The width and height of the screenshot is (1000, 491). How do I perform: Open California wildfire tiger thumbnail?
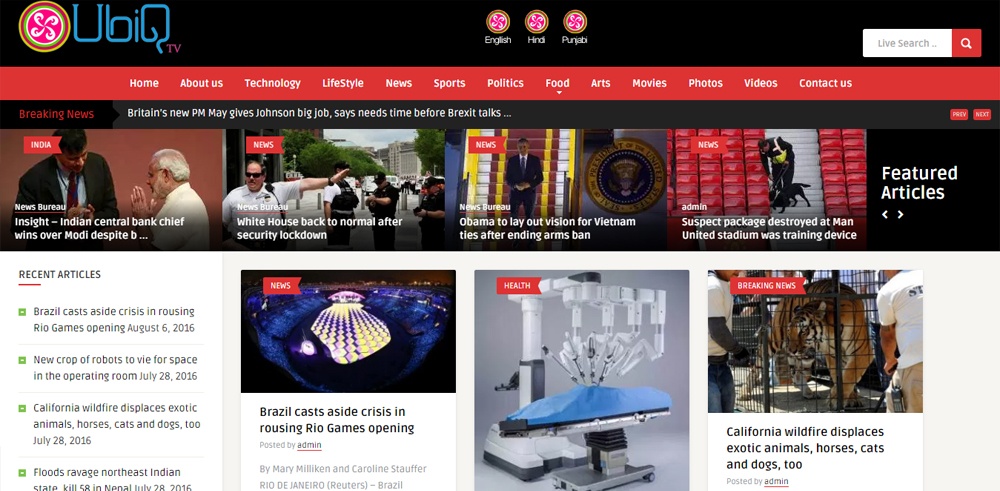click(815, 341)
